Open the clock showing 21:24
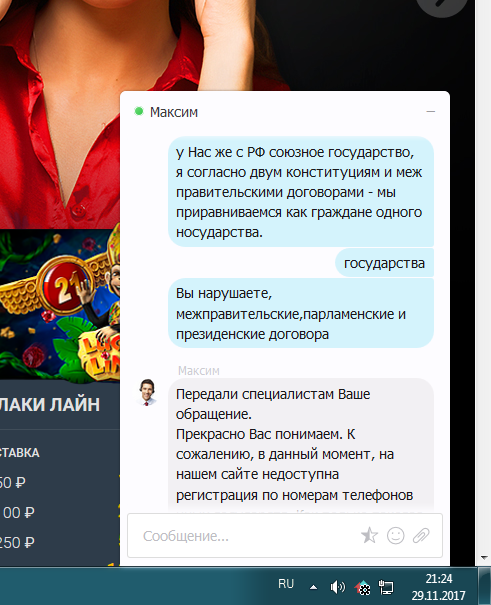Image resolution: width=491 pixels, height=605 pixels. [439, 587]
